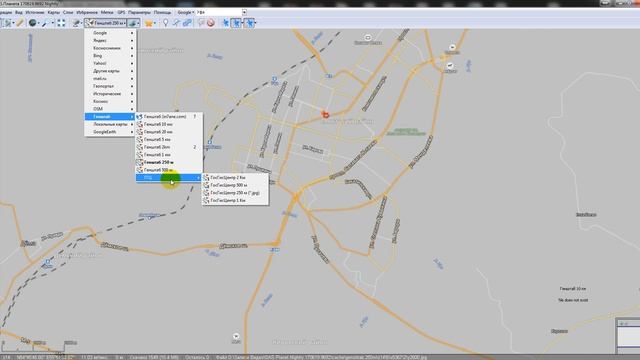Toggle full screen mode icon

coord(61,23)
